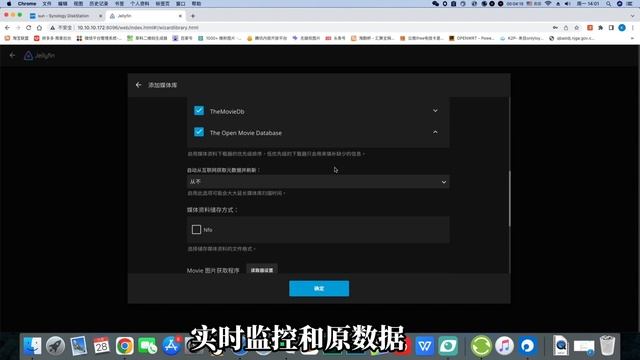The height and width of the screenshot is (360, 640).
Task: Go back using Jellyfin header arrow
Action: pyautogui.click(x=12, y=55)
